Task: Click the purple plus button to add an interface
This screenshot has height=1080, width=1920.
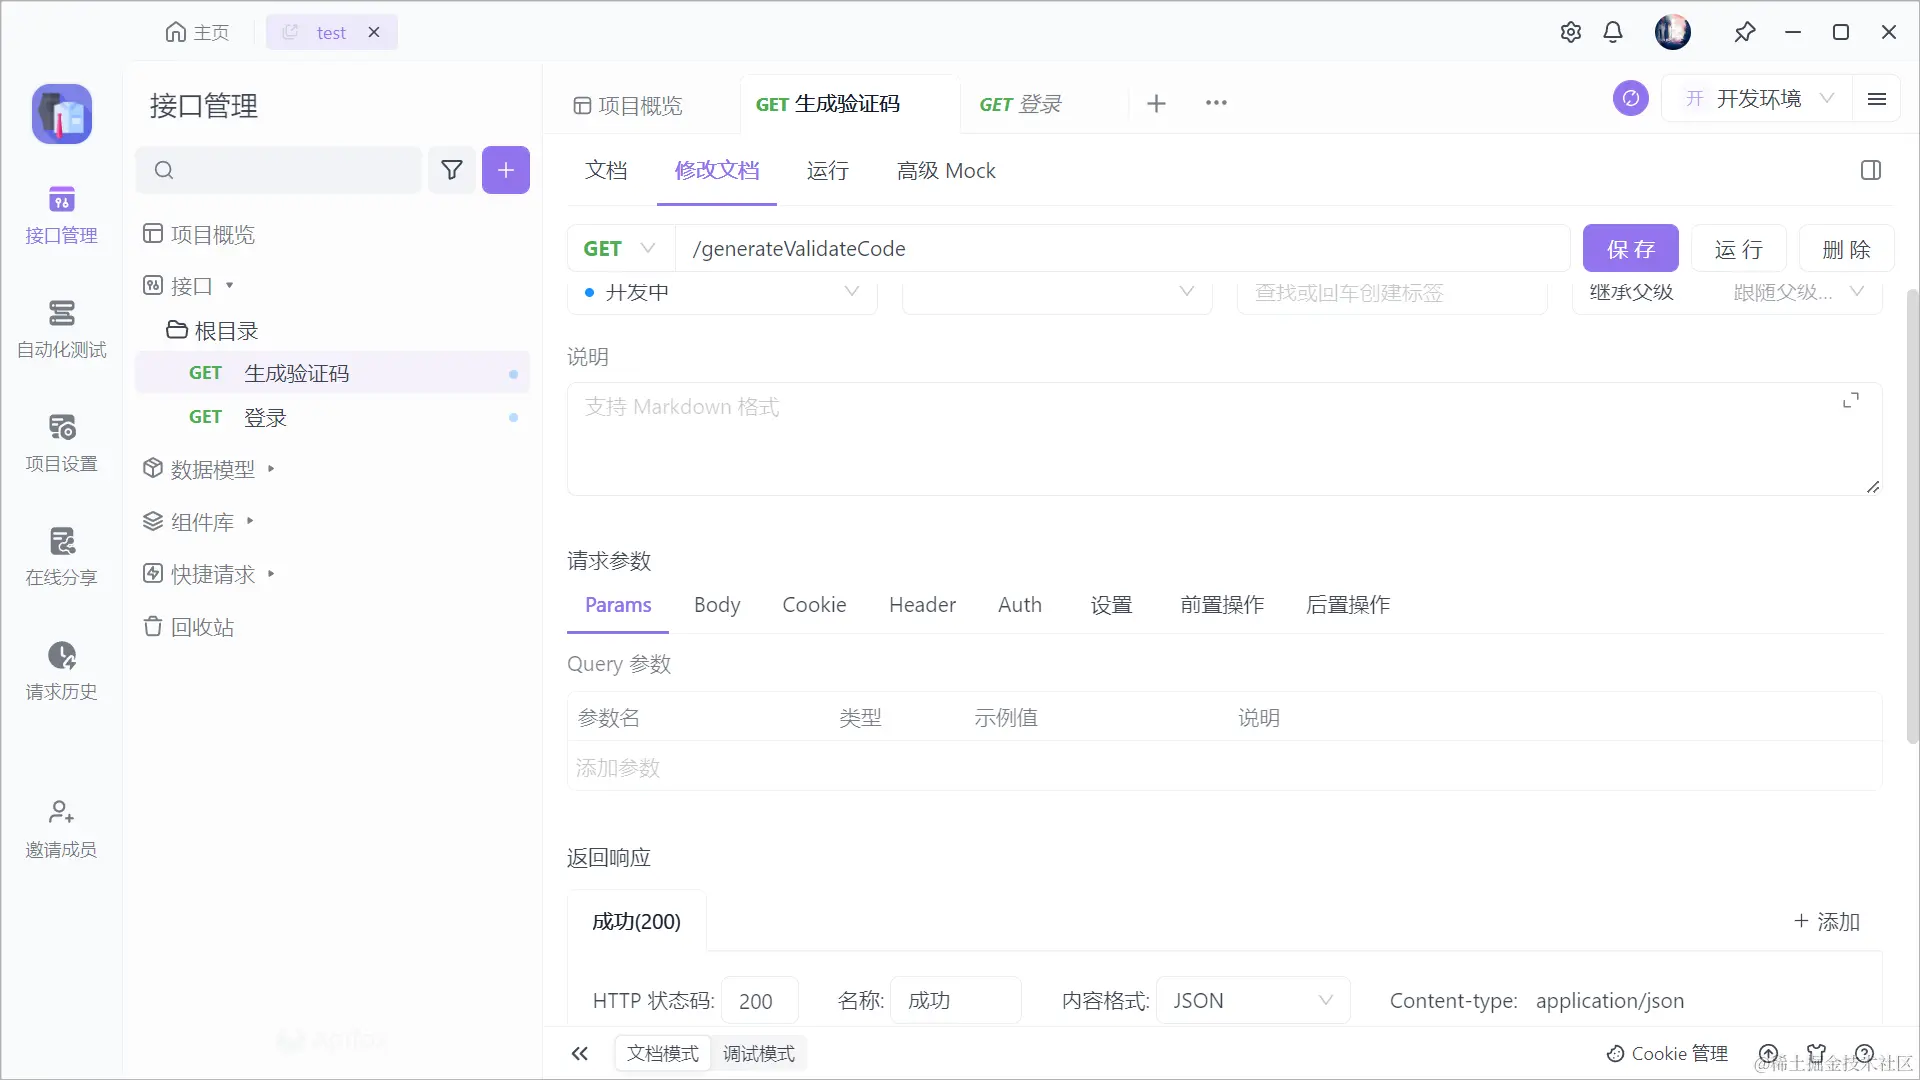Action: tap(506, 170)
